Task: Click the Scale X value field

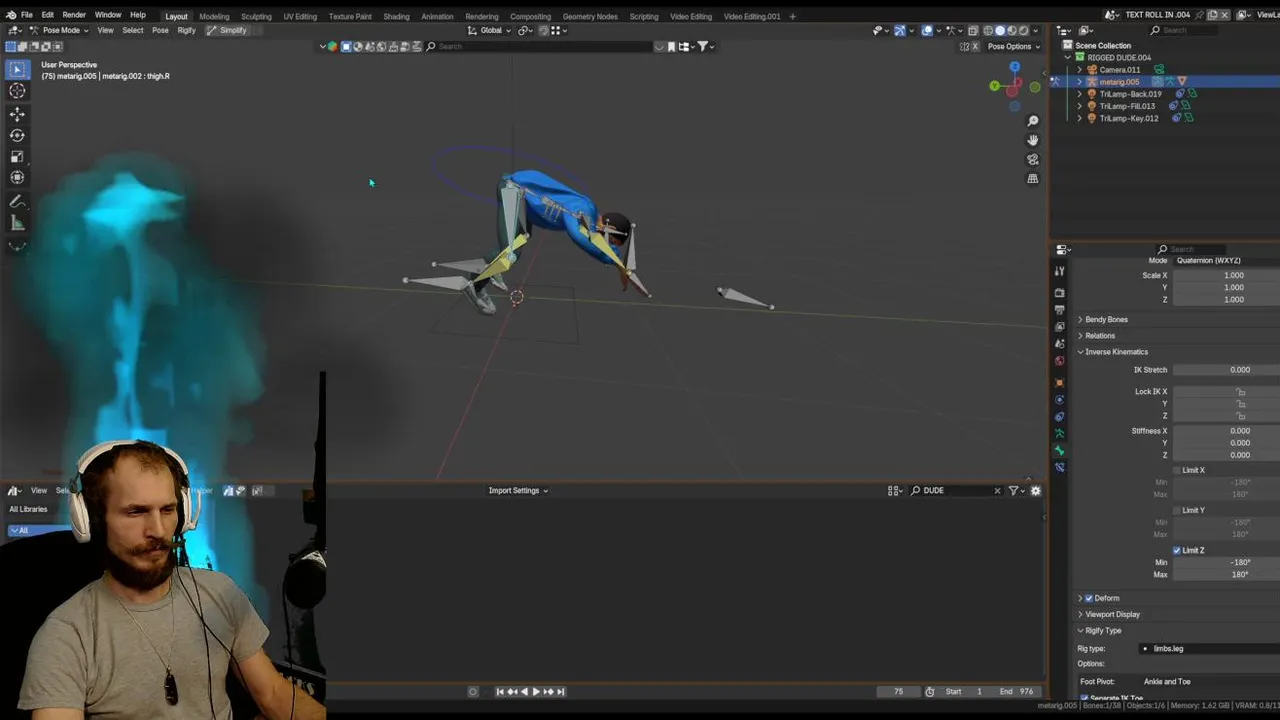Action: [1226, 276]
